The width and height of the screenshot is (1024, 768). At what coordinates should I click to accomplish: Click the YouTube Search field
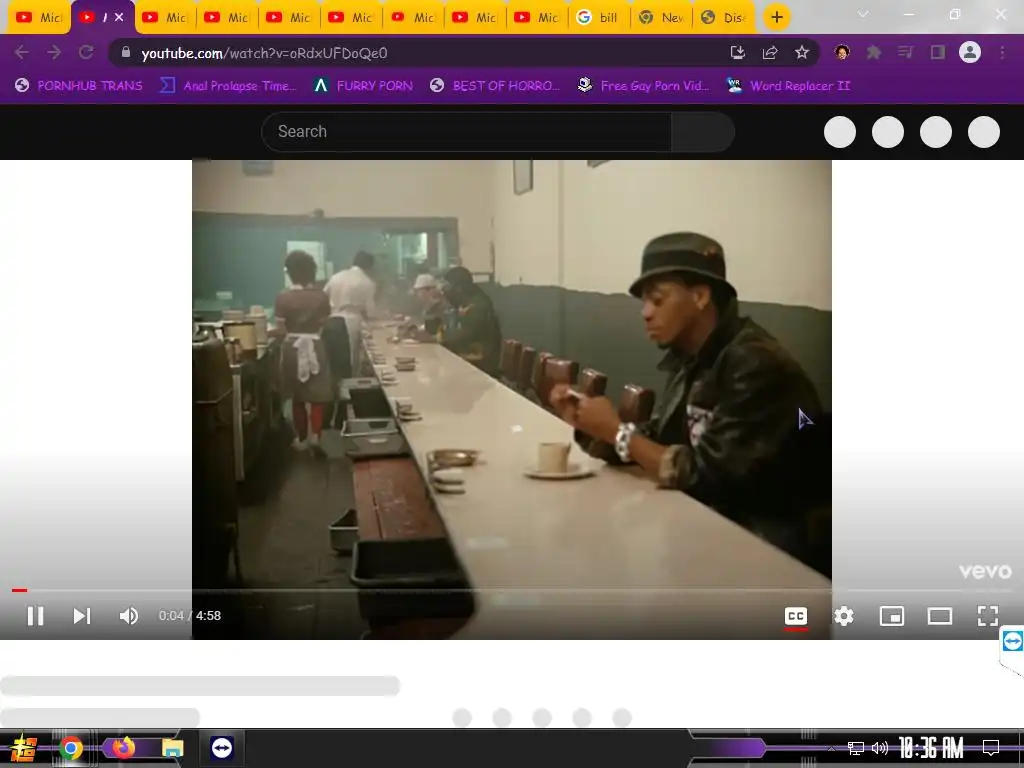[466, 132]
